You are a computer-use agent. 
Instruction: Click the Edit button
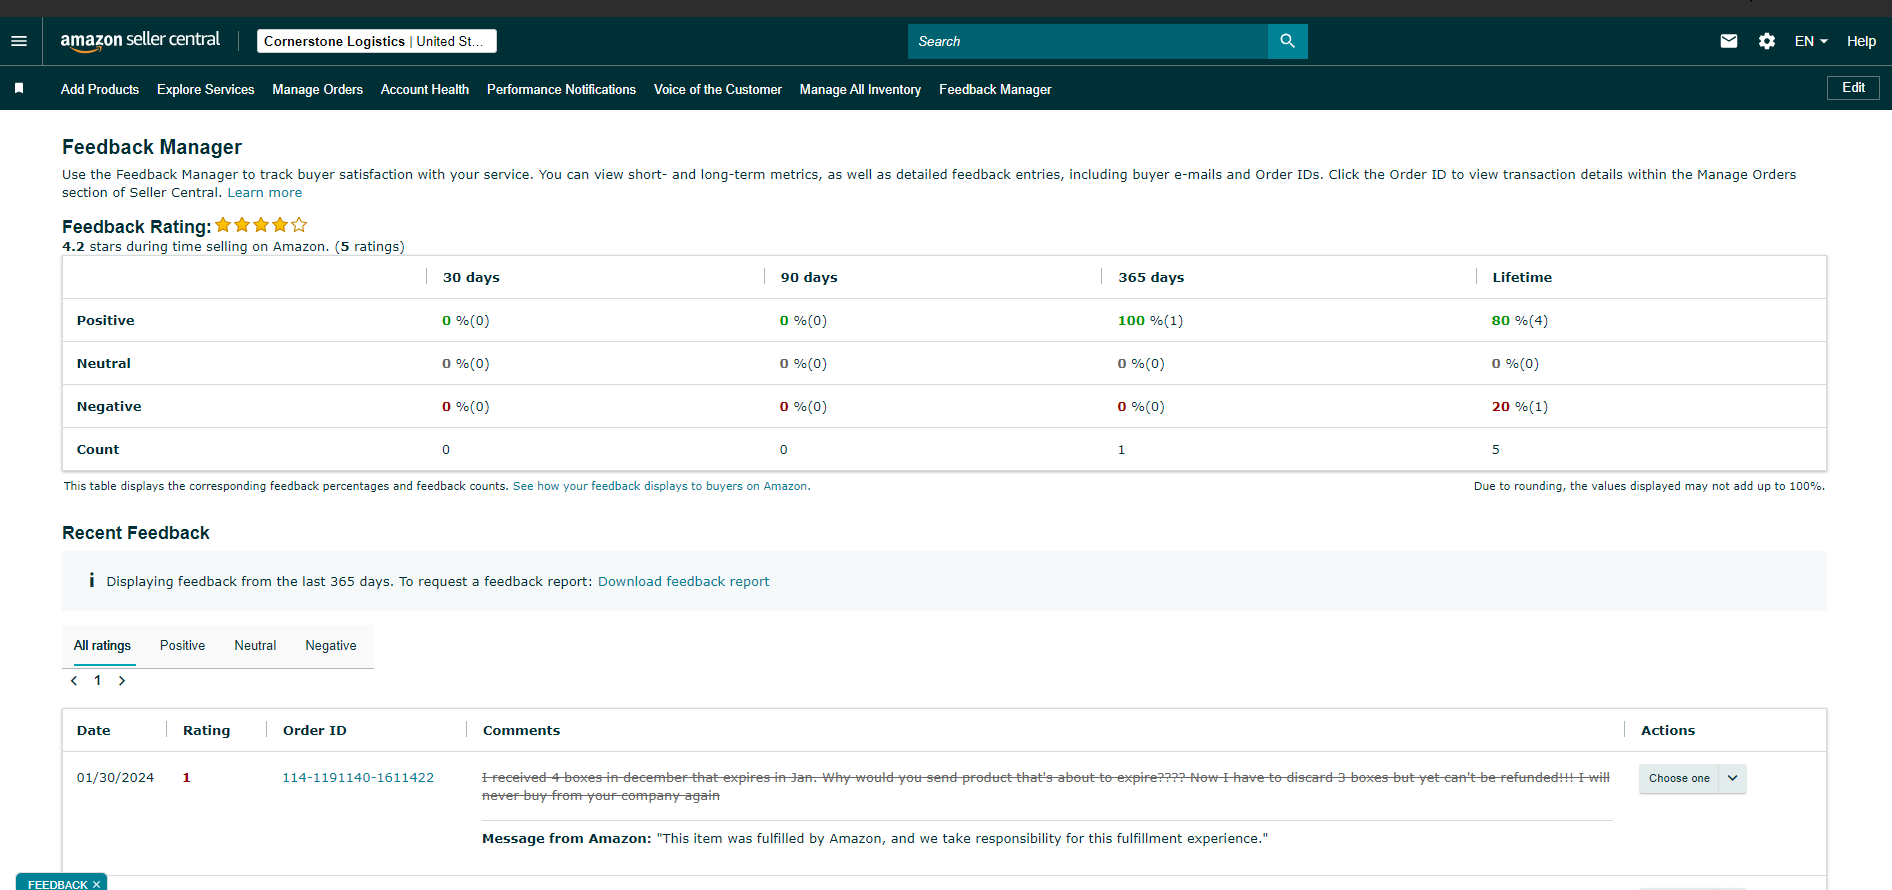pos(1853,88)
